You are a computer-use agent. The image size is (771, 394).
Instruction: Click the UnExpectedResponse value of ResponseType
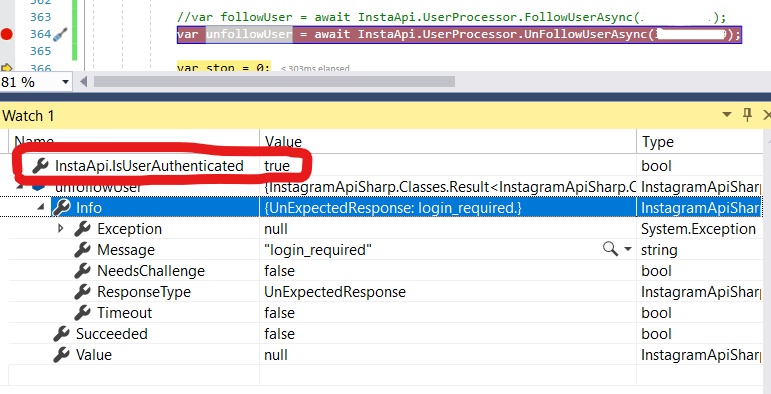(335, 292)
